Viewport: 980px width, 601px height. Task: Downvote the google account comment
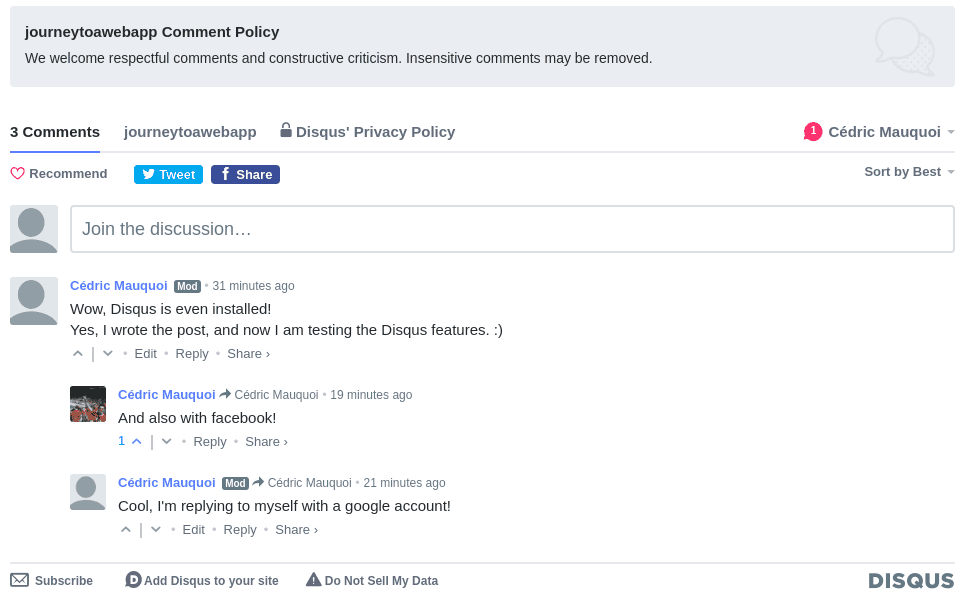pos(156,530)
